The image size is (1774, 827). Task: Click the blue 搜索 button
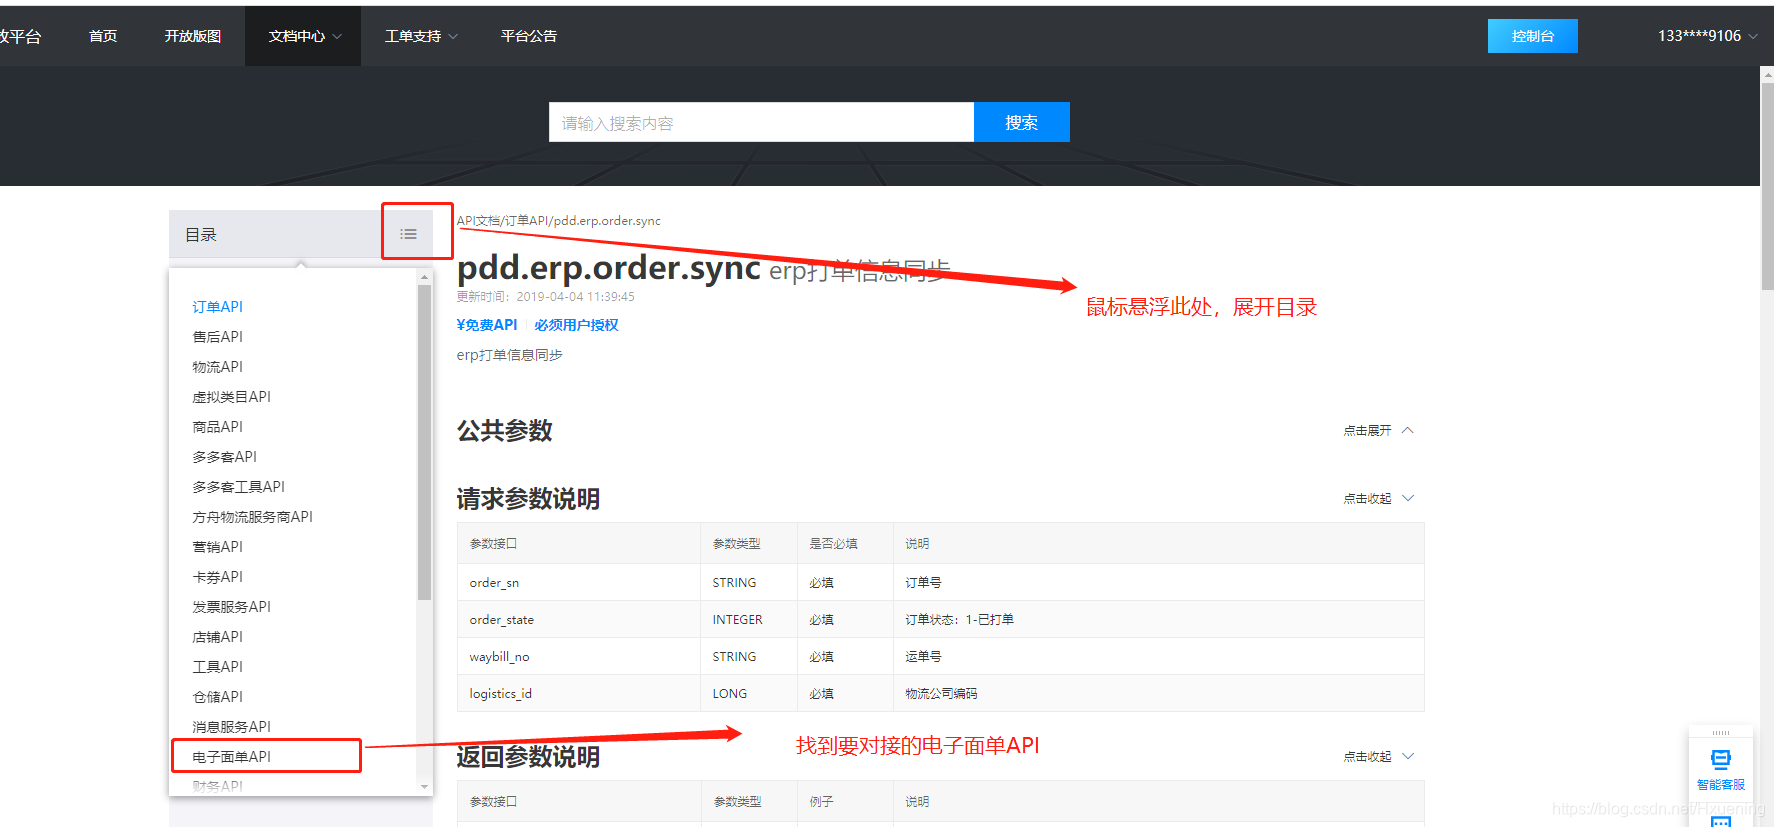point(1021,122)
